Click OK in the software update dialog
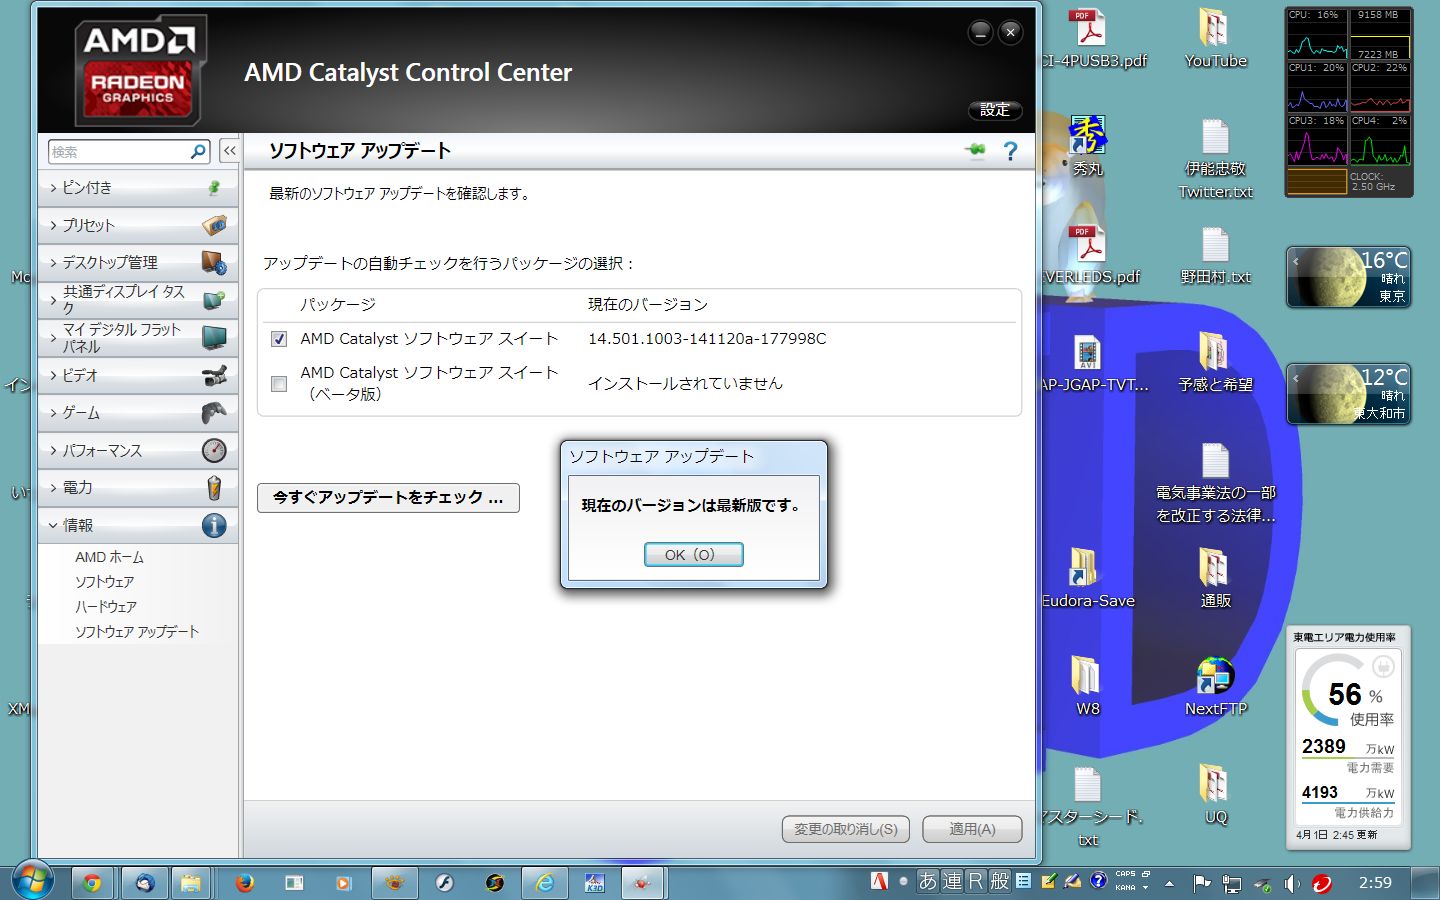The height and width of the screenshot is (900, 1440). 693,554
